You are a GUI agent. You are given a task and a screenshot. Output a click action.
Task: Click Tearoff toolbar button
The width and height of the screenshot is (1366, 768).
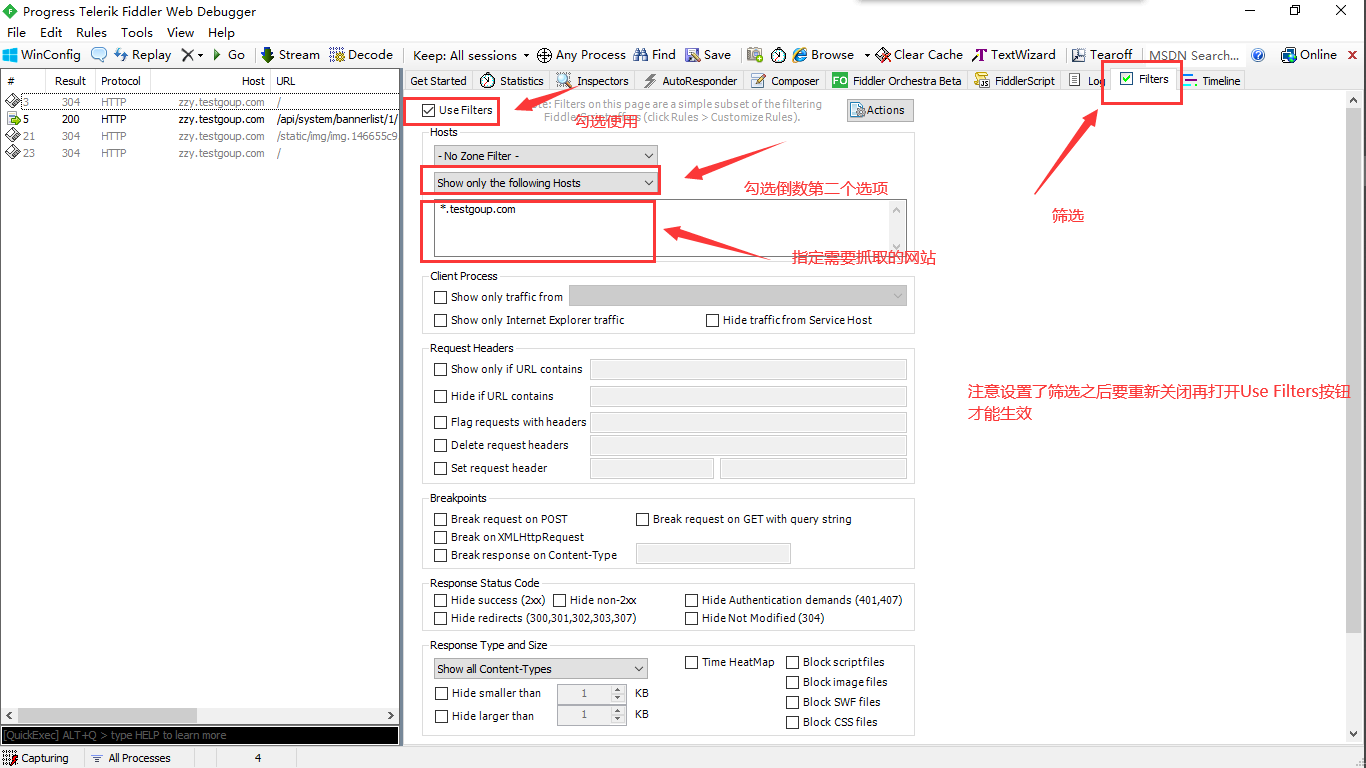click(1102, 55)
